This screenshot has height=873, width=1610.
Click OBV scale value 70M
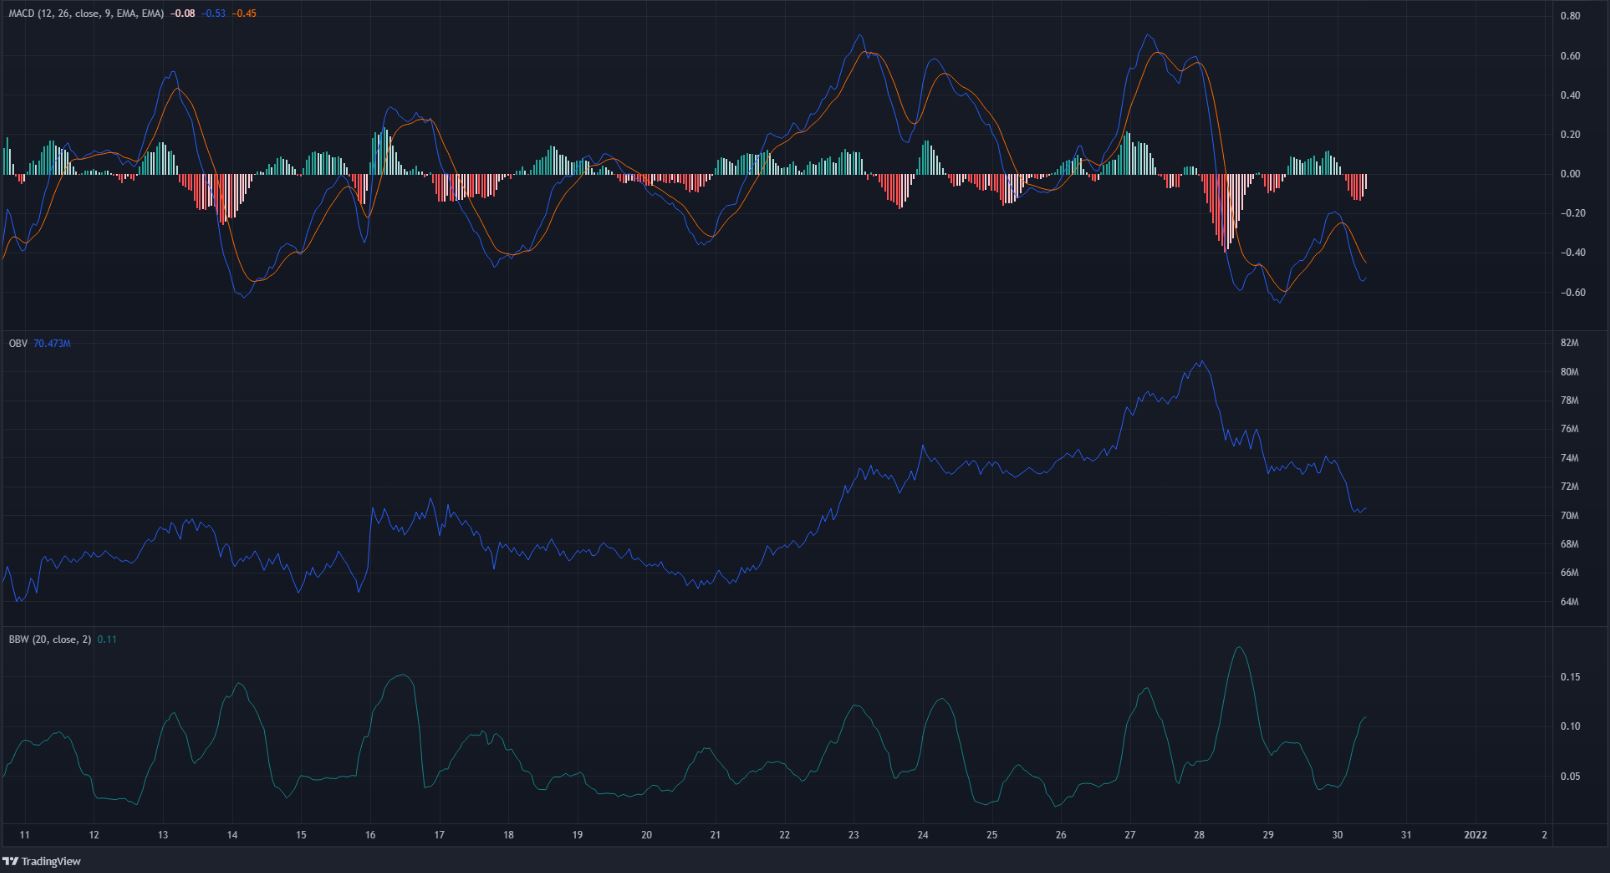(1569, 516)
